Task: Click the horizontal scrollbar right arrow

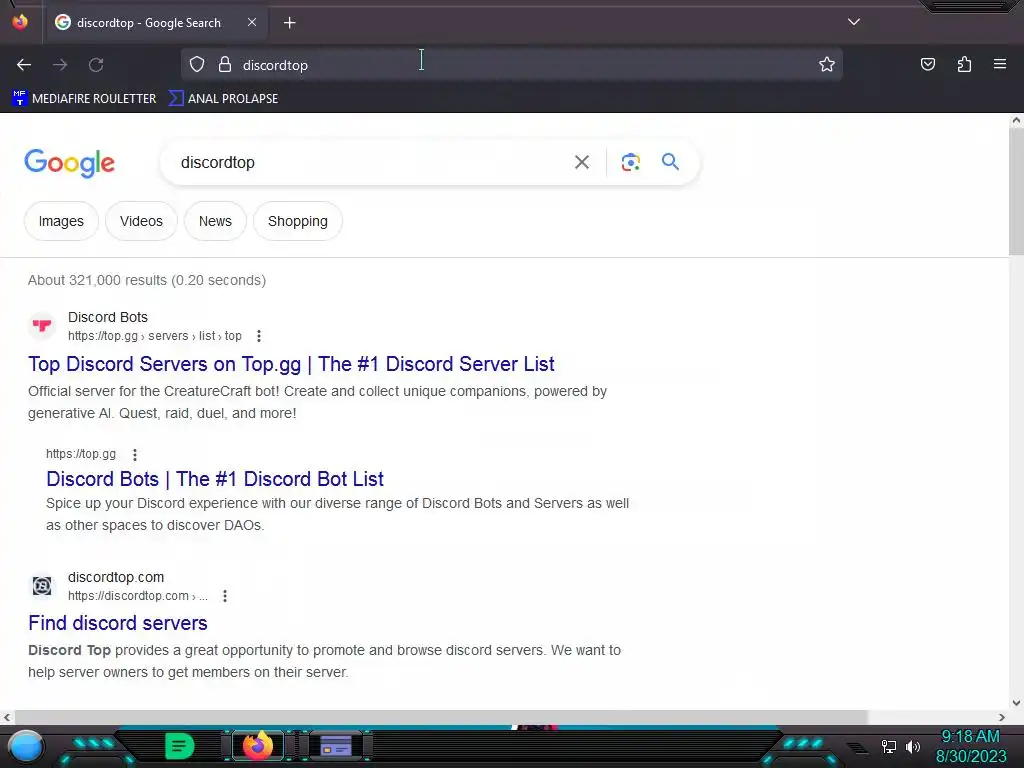Action: [x=1002, y=717]
